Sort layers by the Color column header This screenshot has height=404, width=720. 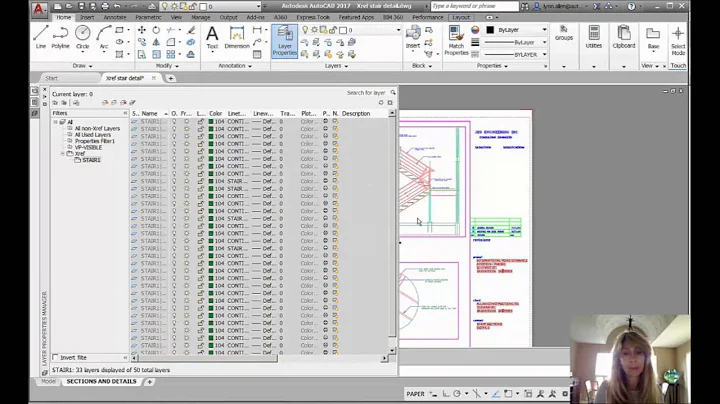216,113
